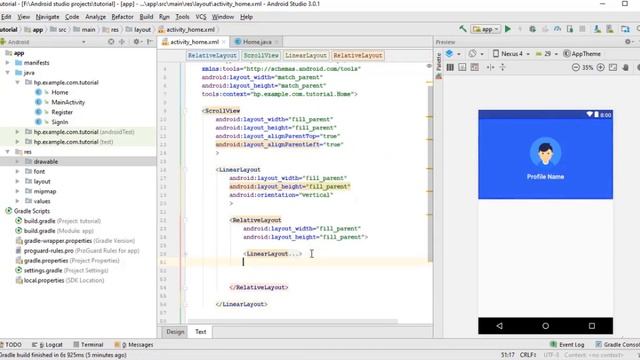The height and width of the screenshot is (360, 640).
Task: Click the Make Project hammer icon
Action: pyautogui.click(x=462, y=29)
